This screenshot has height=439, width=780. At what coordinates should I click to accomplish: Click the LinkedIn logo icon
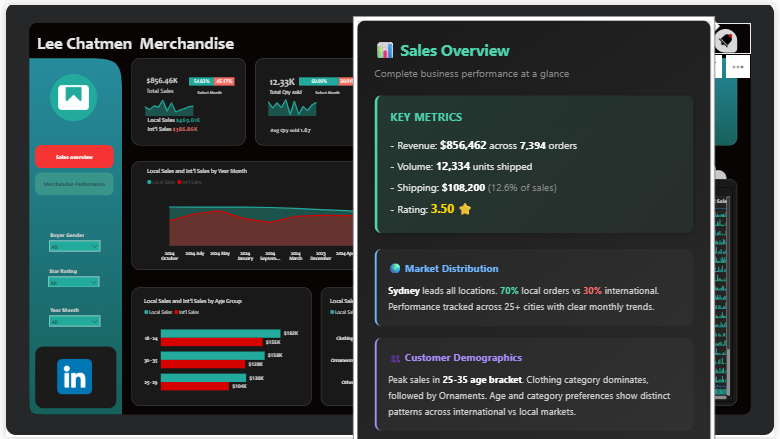tap(75, 377)
